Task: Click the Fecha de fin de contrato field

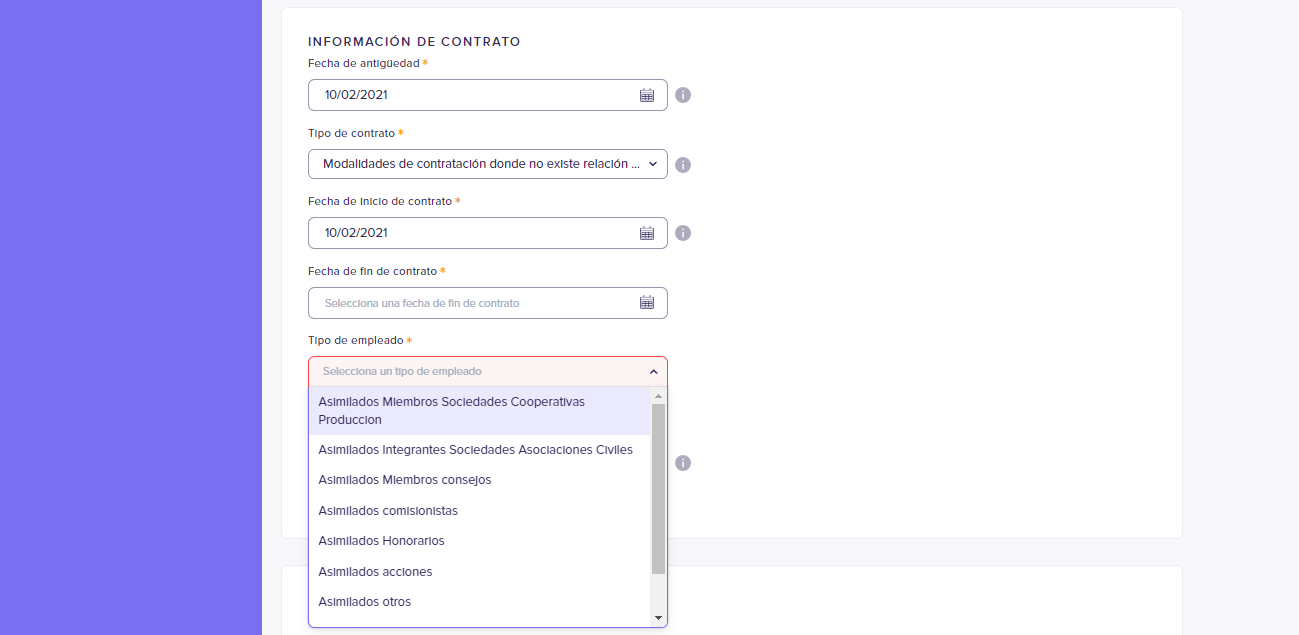Action: point(488,303)
